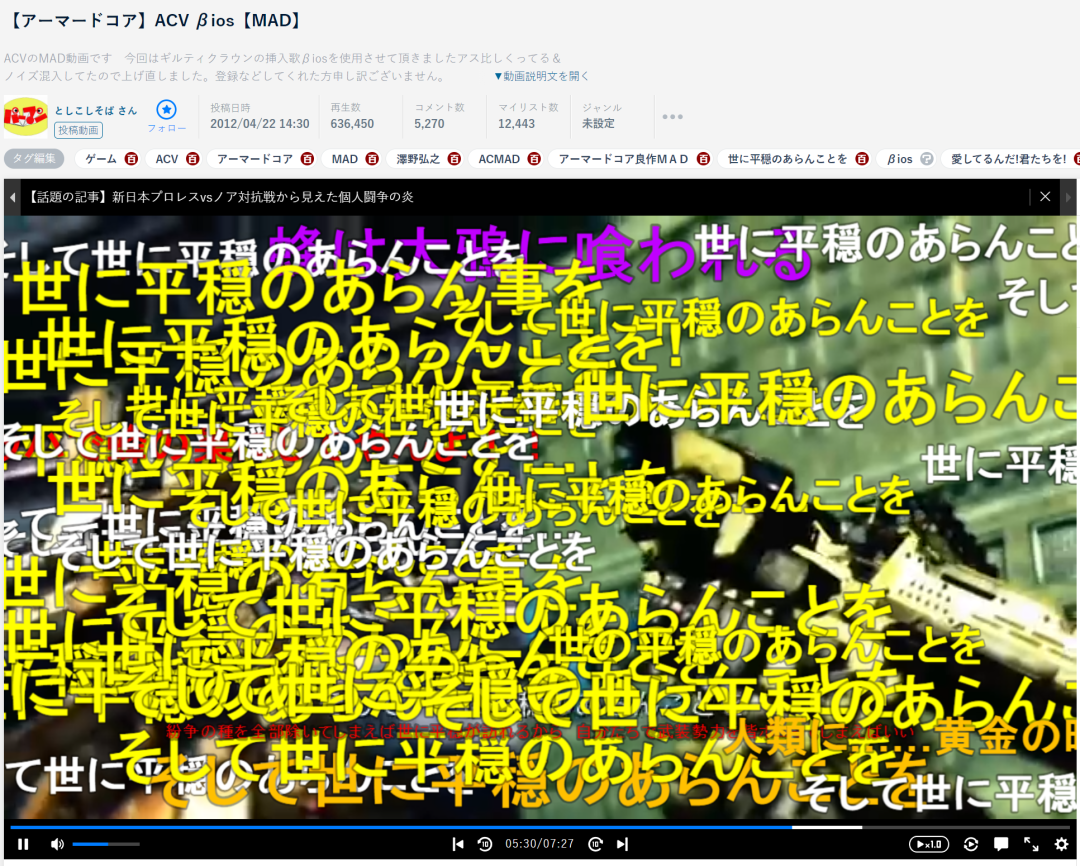Toggle comment display on video
The width and height of the screenshot is (1080, 866).
coord(1001,844)
